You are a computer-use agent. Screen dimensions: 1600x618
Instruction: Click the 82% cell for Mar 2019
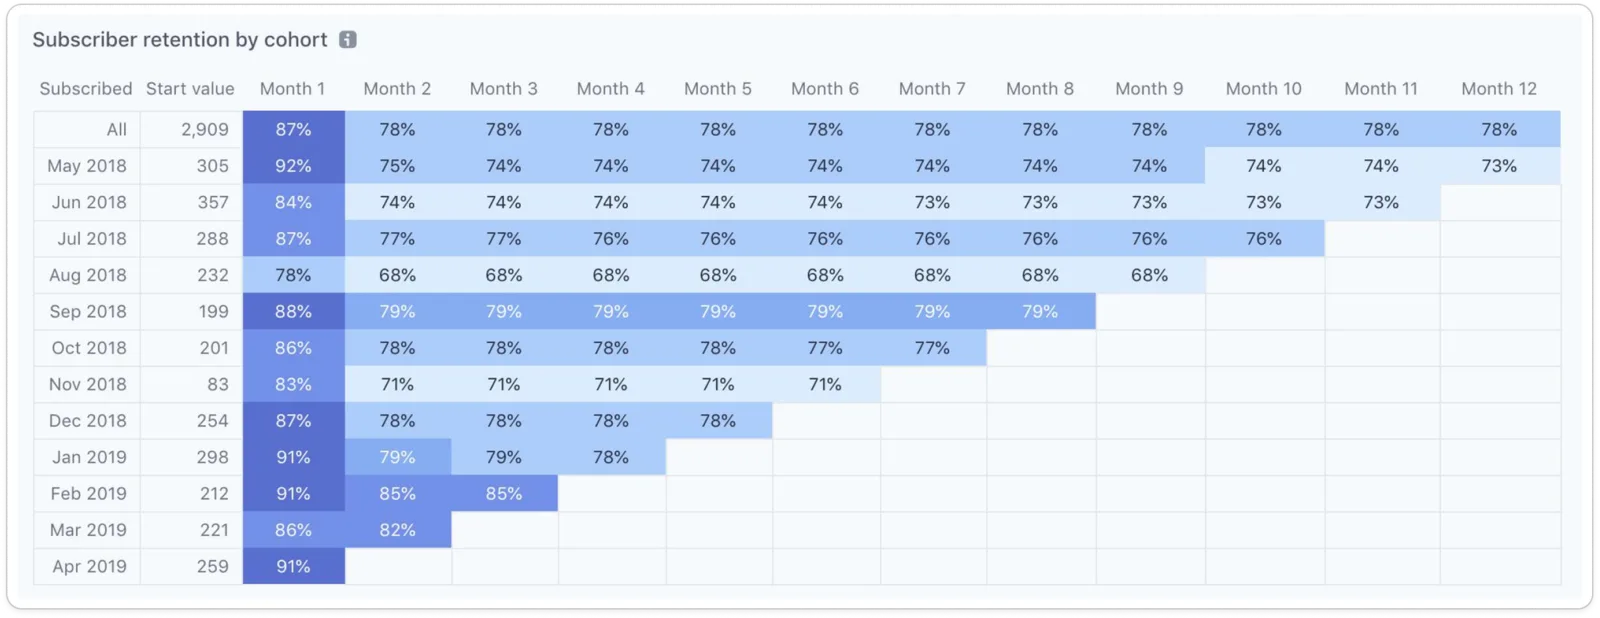pyautogui.click(x=397, y=530)
